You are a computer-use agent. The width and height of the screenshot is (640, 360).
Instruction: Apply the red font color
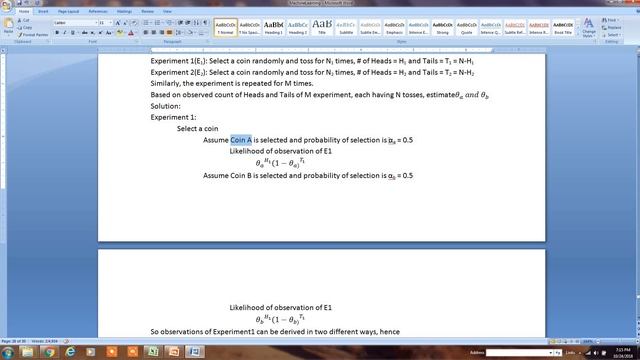(x=131, y=33)
